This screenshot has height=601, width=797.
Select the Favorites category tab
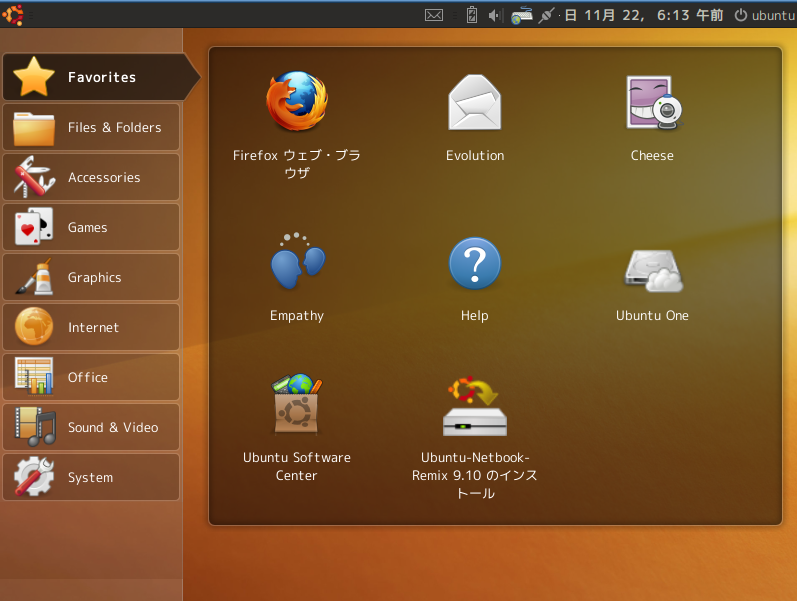click(x=101, y=77)
